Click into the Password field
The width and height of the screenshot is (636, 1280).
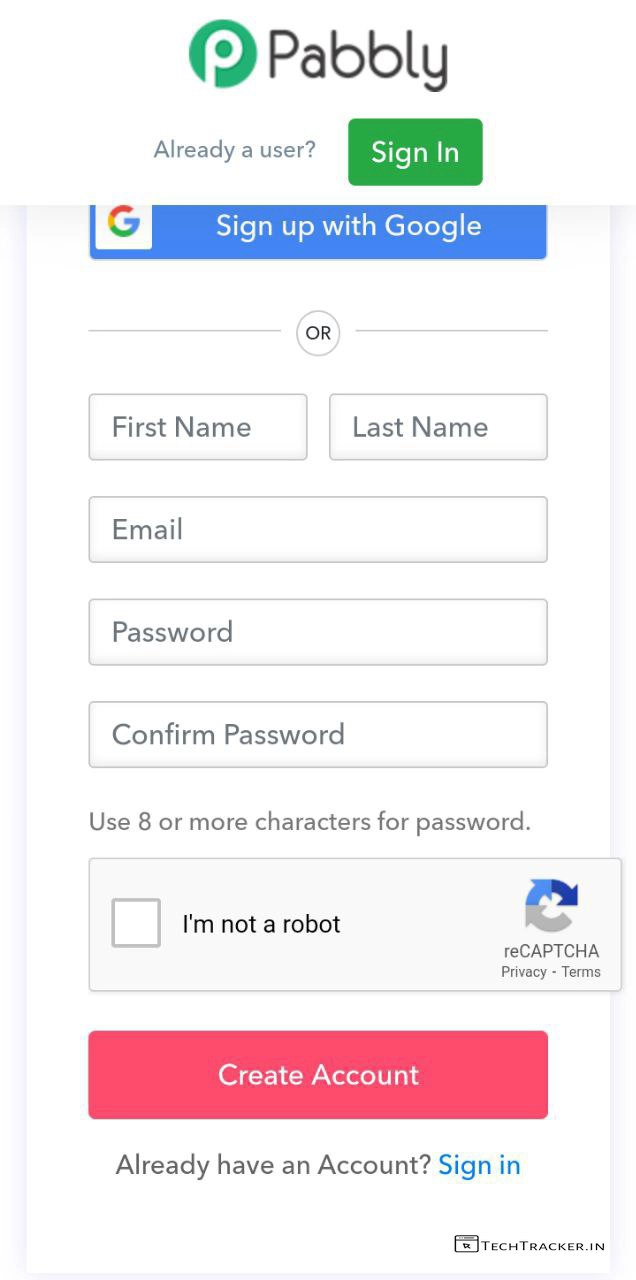point(318,632)
